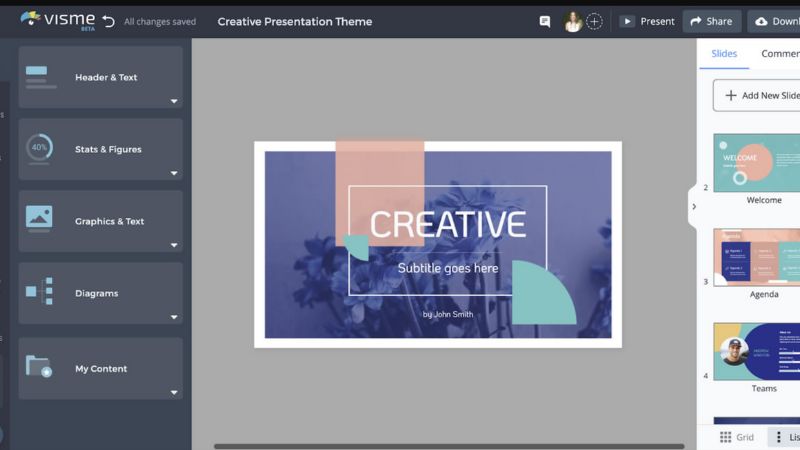
Task: Open the Comments tab
Action: point(779,54)
